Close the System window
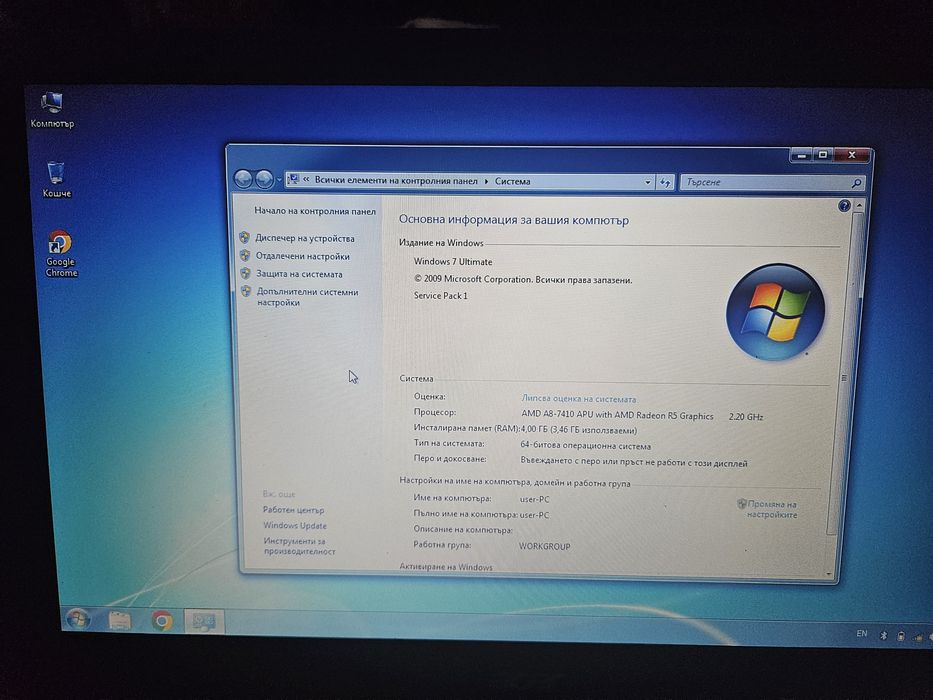The image size is (933, 700). (x=851, y=155)
